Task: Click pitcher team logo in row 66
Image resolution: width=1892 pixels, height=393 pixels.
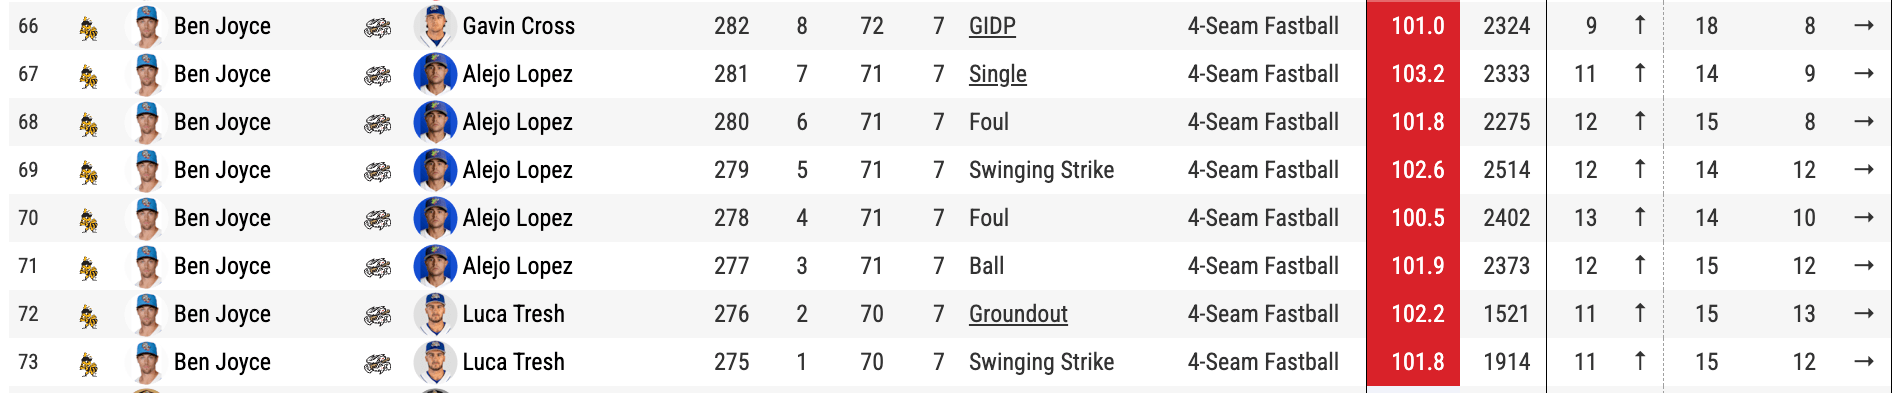Action: [x=89, y=27]
